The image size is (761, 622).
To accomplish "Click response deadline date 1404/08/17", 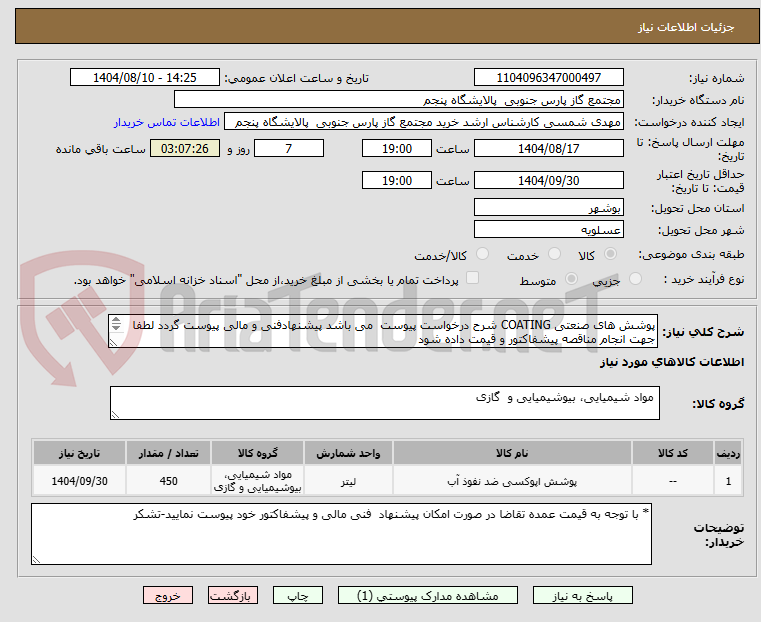I will pos(548,148).
